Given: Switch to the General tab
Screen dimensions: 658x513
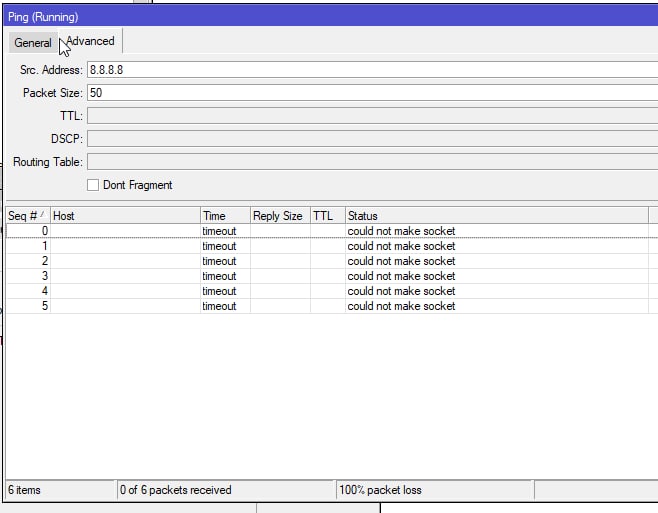Looking at the screenshot, I should pos(33,43).
